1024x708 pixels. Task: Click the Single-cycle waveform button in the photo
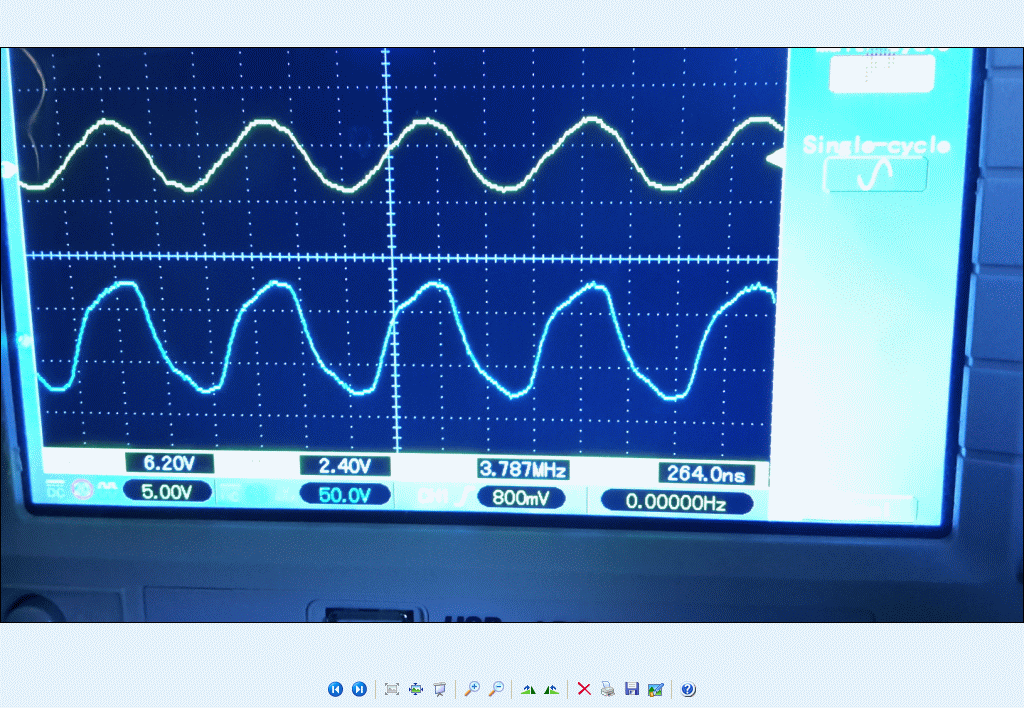(x=875, y=175)
